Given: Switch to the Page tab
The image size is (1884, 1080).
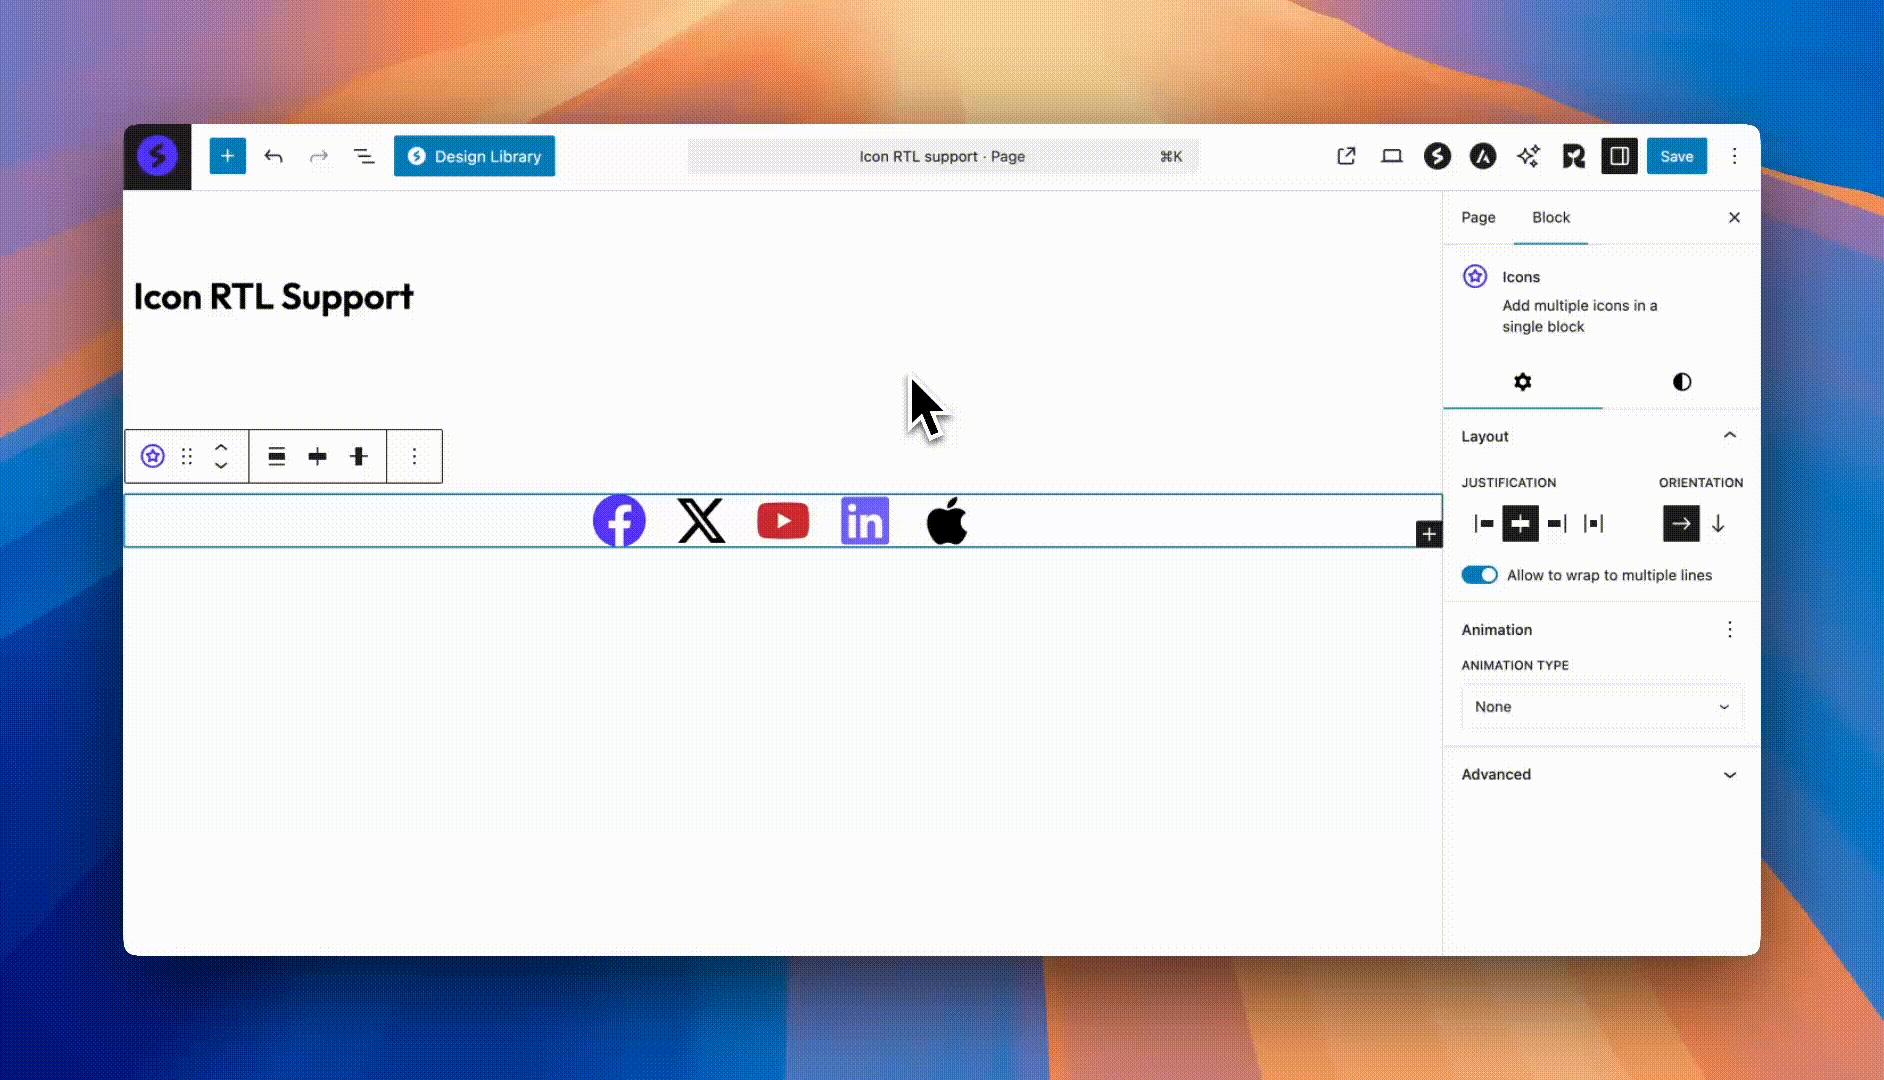Looking at the screenshot, I should point(1478,218).
